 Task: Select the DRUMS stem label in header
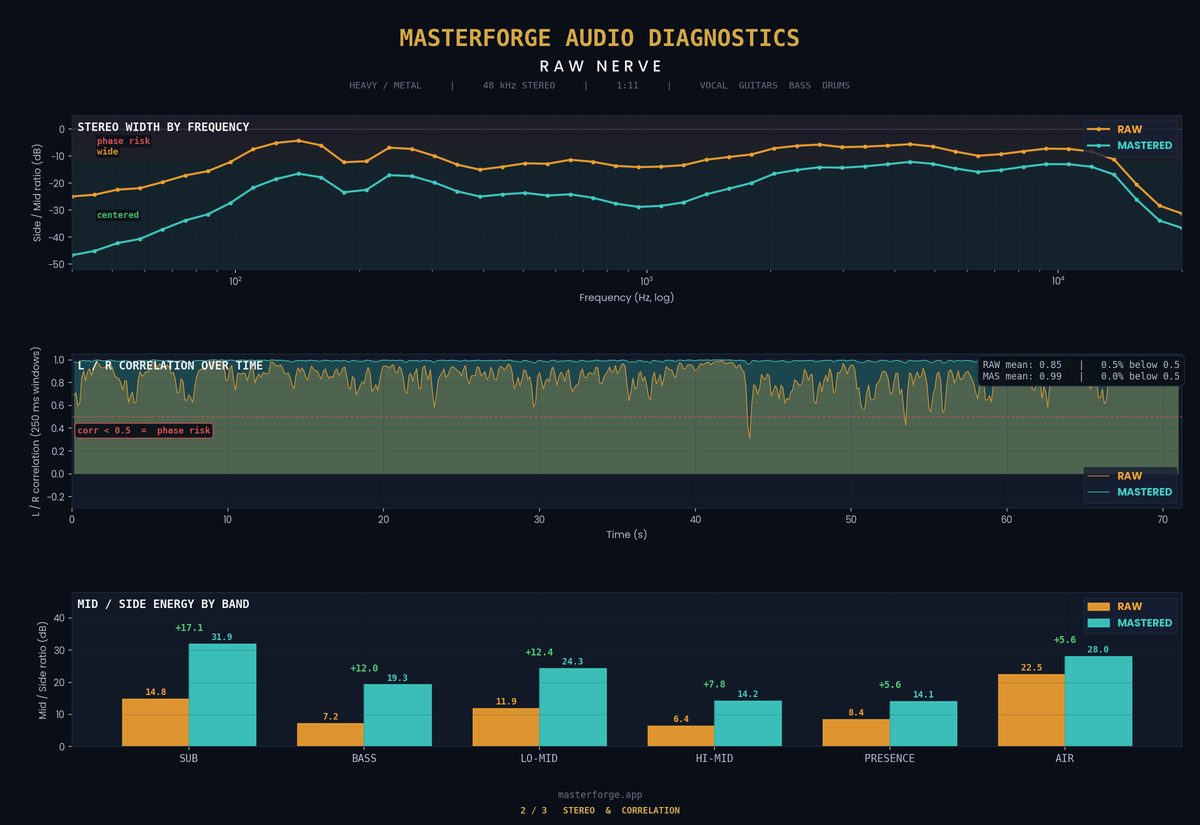[835, 86]
